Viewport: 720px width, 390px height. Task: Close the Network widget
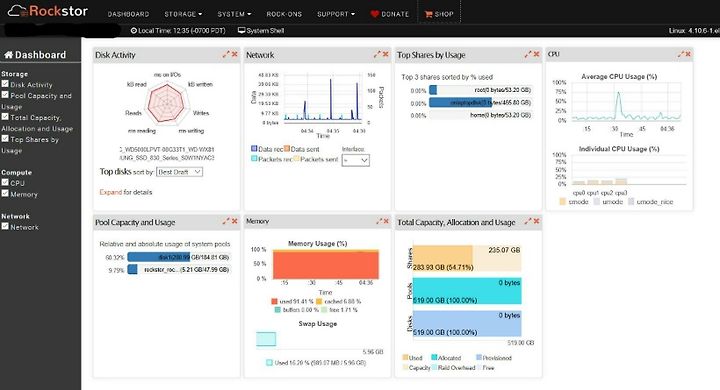coord(386,54)
